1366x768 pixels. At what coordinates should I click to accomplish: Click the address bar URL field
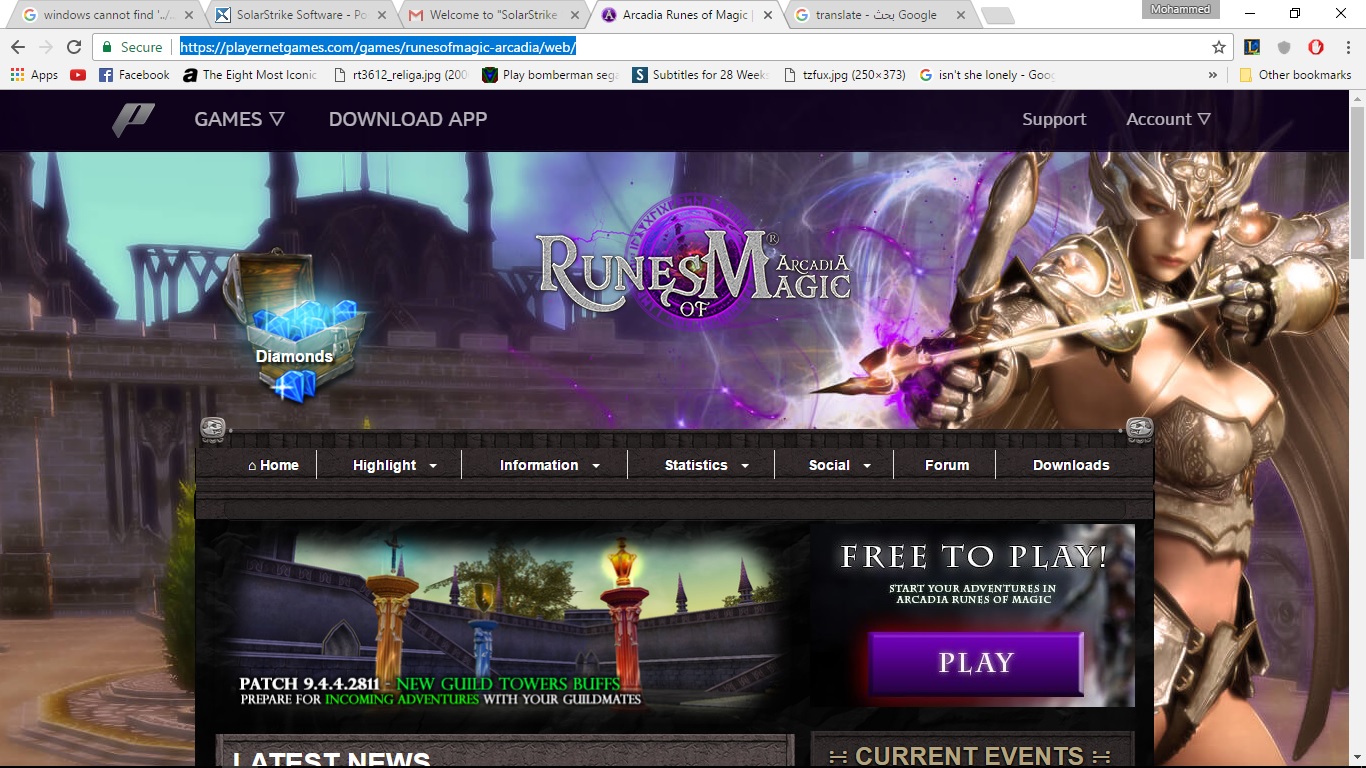click(x=690, y=47)
